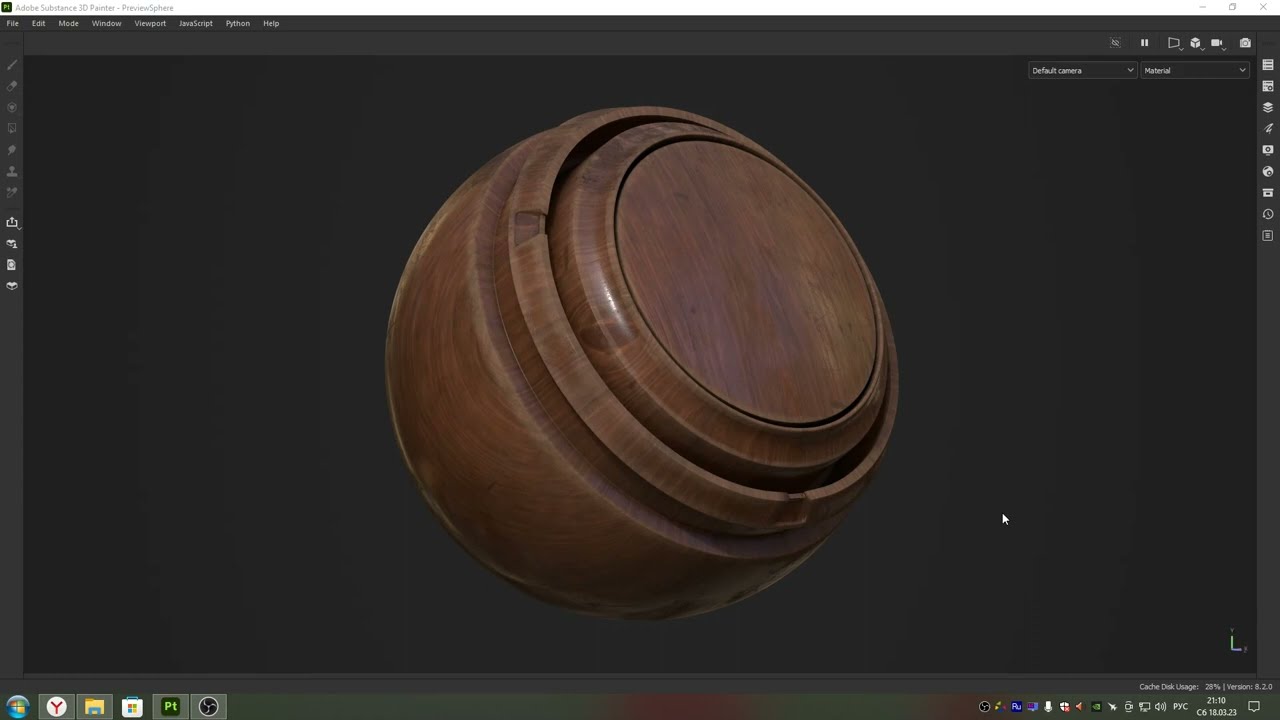Select the Projection tool
This screenshot has height=720, width=1280.
coord(12,107)
